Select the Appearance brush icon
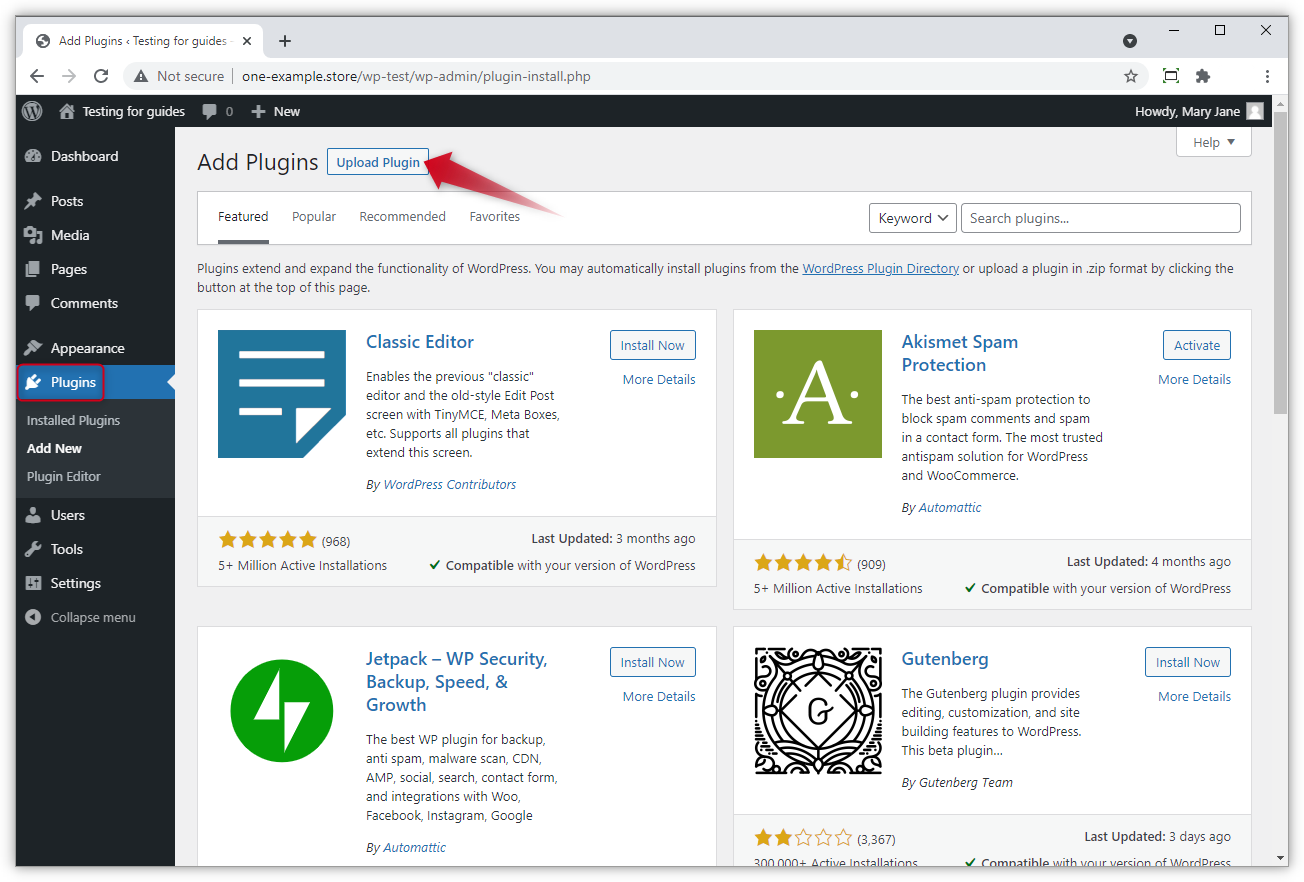The width and height of the screenshot is (1304, 882). pyautogui.click(x=34, y=347)
